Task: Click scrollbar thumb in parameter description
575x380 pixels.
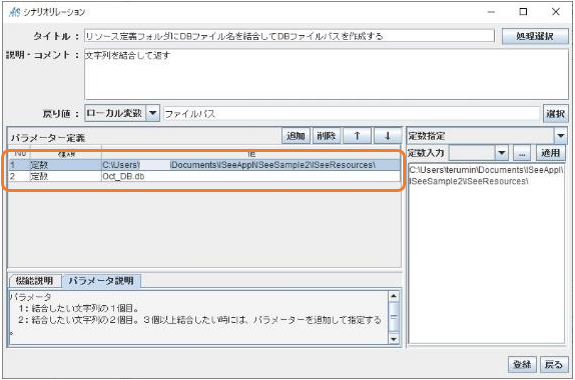Action: pyautogui.click(x=393, y=318)
